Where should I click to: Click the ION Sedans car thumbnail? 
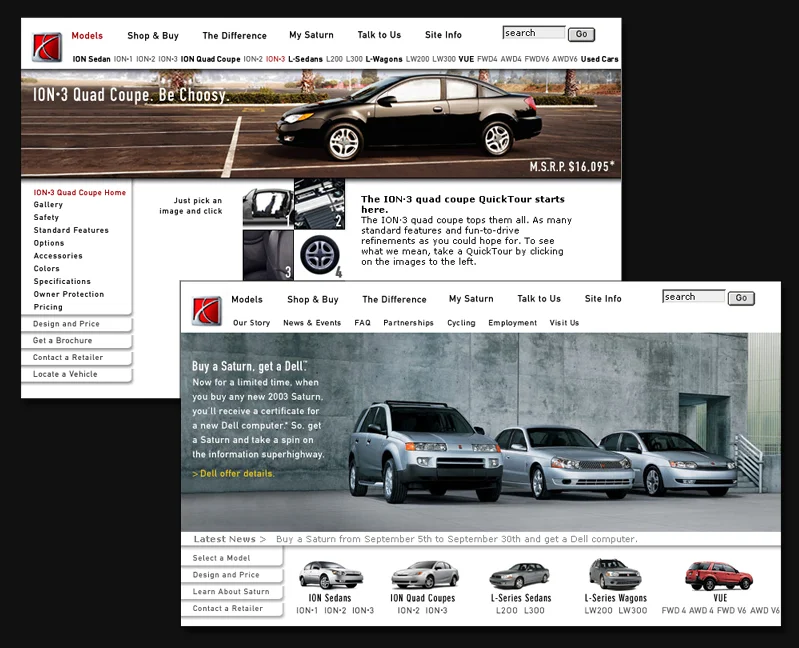[x=331, y=575]
